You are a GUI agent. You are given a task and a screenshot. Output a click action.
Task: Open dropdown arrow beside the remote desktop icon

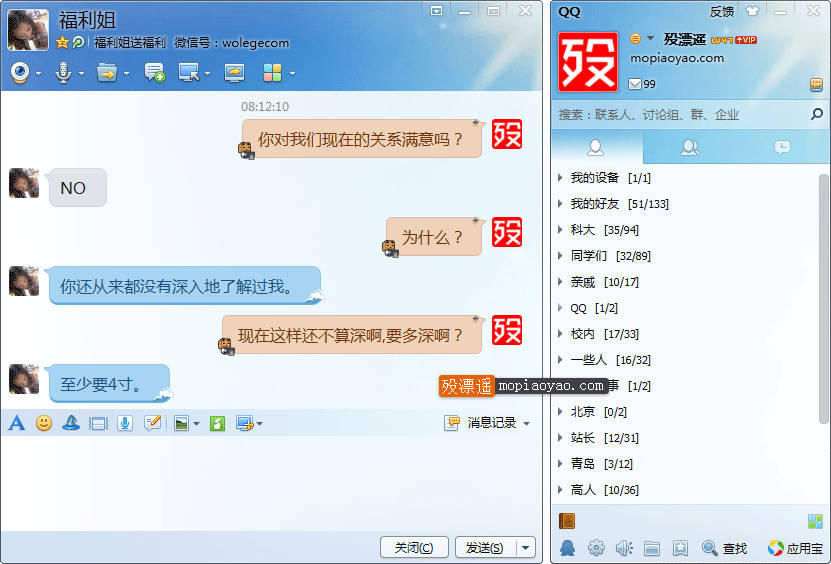207,74
